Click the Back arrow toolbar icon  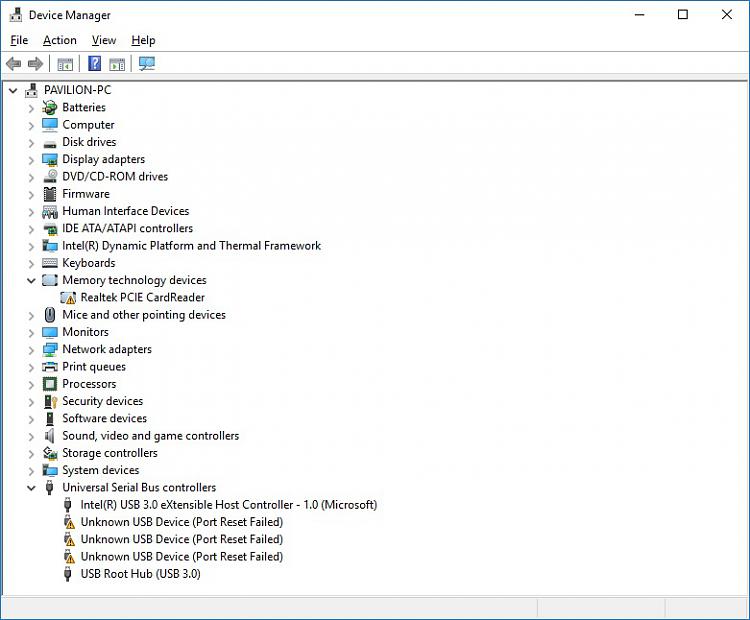14,64
